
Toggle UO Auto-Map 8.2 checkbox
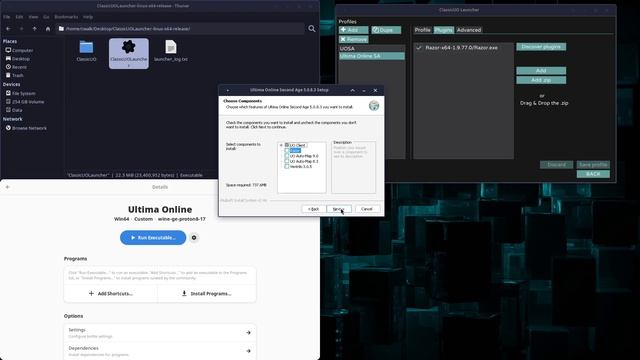(287, 161)
